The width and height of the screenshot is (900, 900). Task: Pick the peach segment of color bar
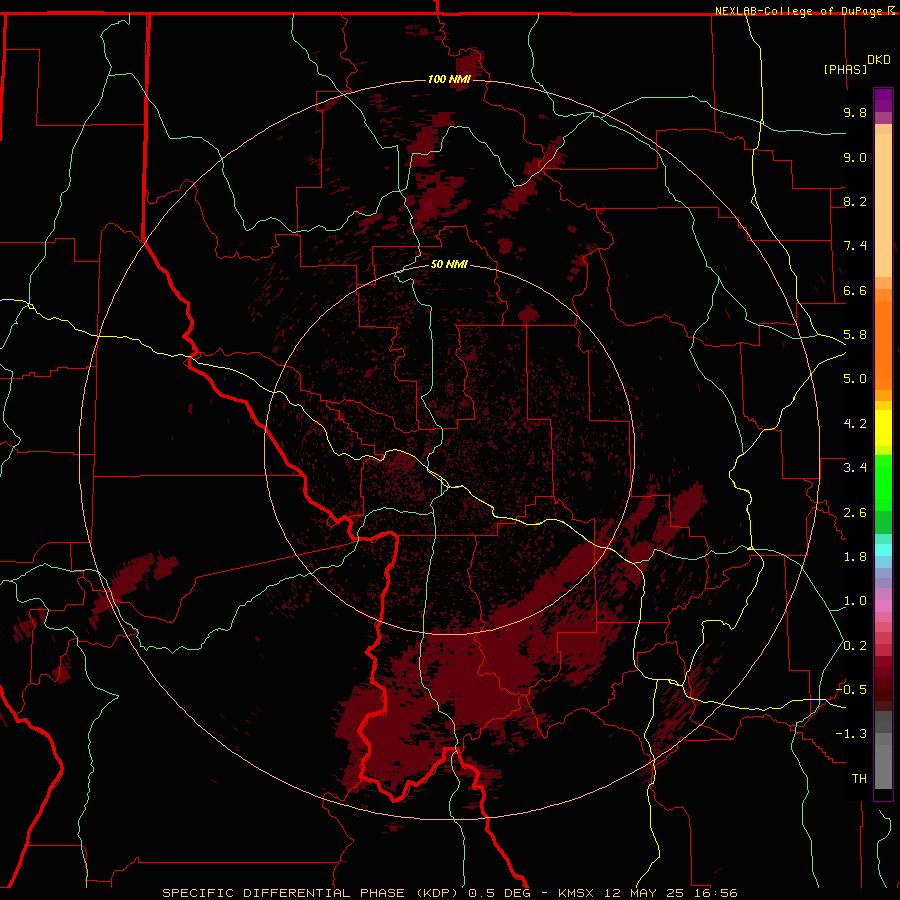(x=883, y=201)
